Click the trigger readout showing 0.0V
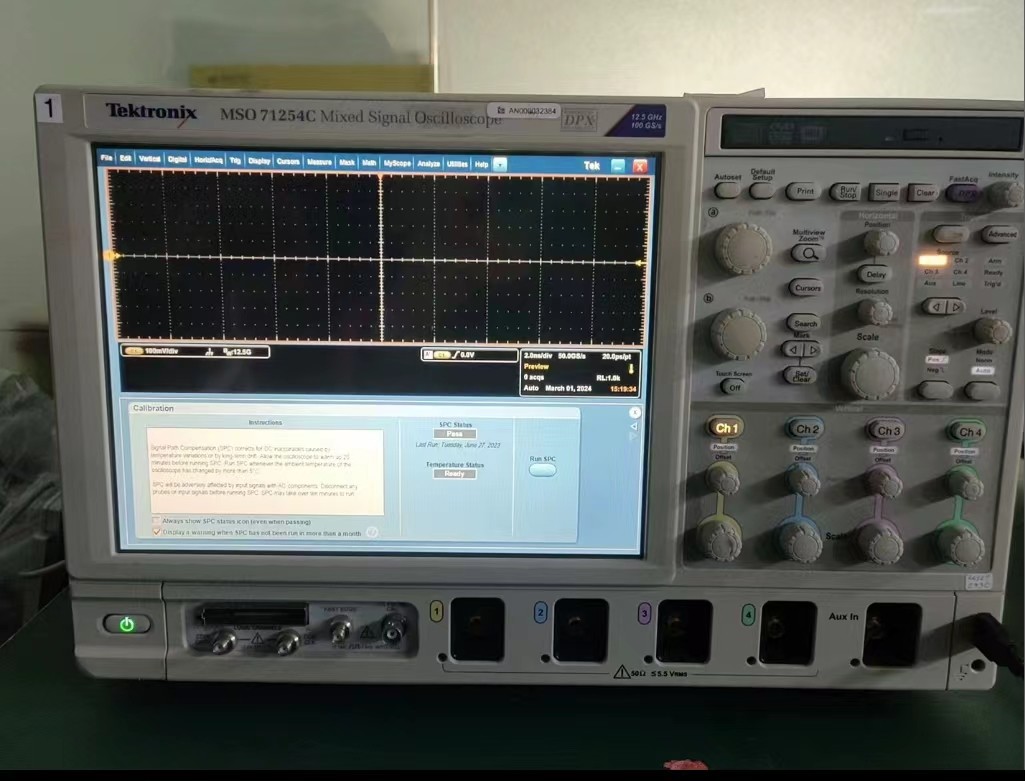 469,355
